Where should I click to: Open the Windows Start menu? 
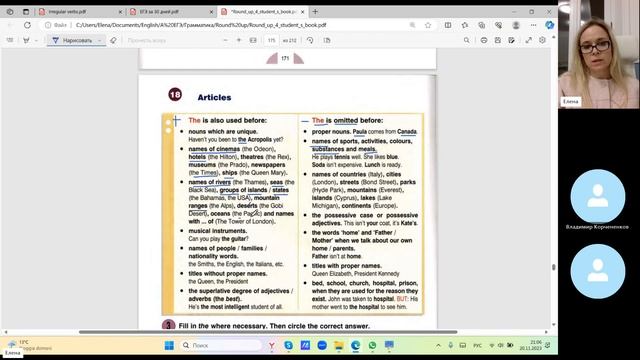[169, 345]
